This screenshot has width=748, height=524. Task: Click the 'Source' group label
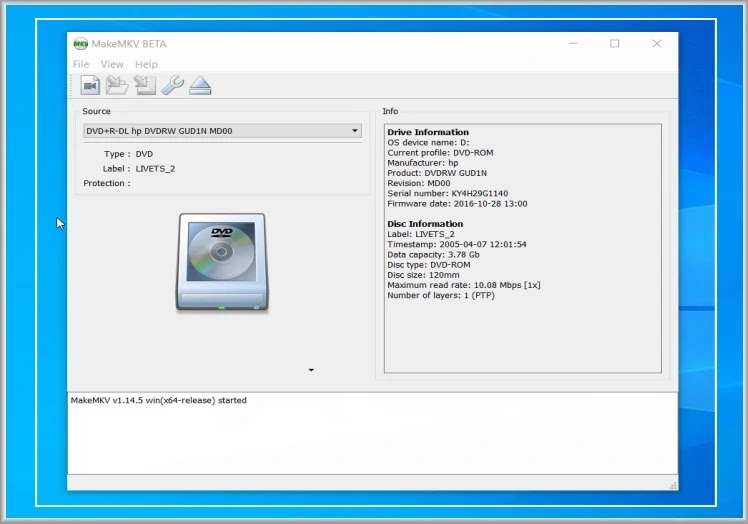(96, 111)
